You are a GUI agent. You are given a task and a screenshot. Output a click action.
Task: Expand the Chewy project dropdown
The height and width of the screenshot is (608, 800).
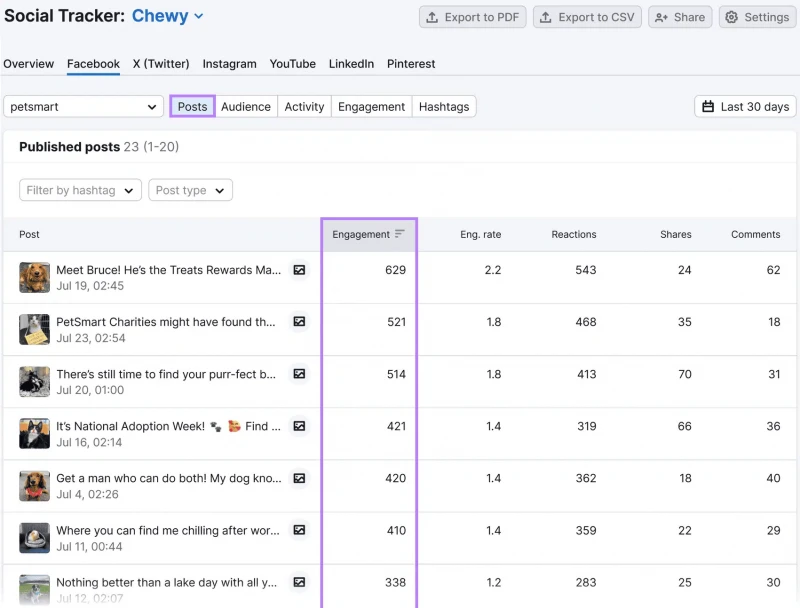[167, 16]
